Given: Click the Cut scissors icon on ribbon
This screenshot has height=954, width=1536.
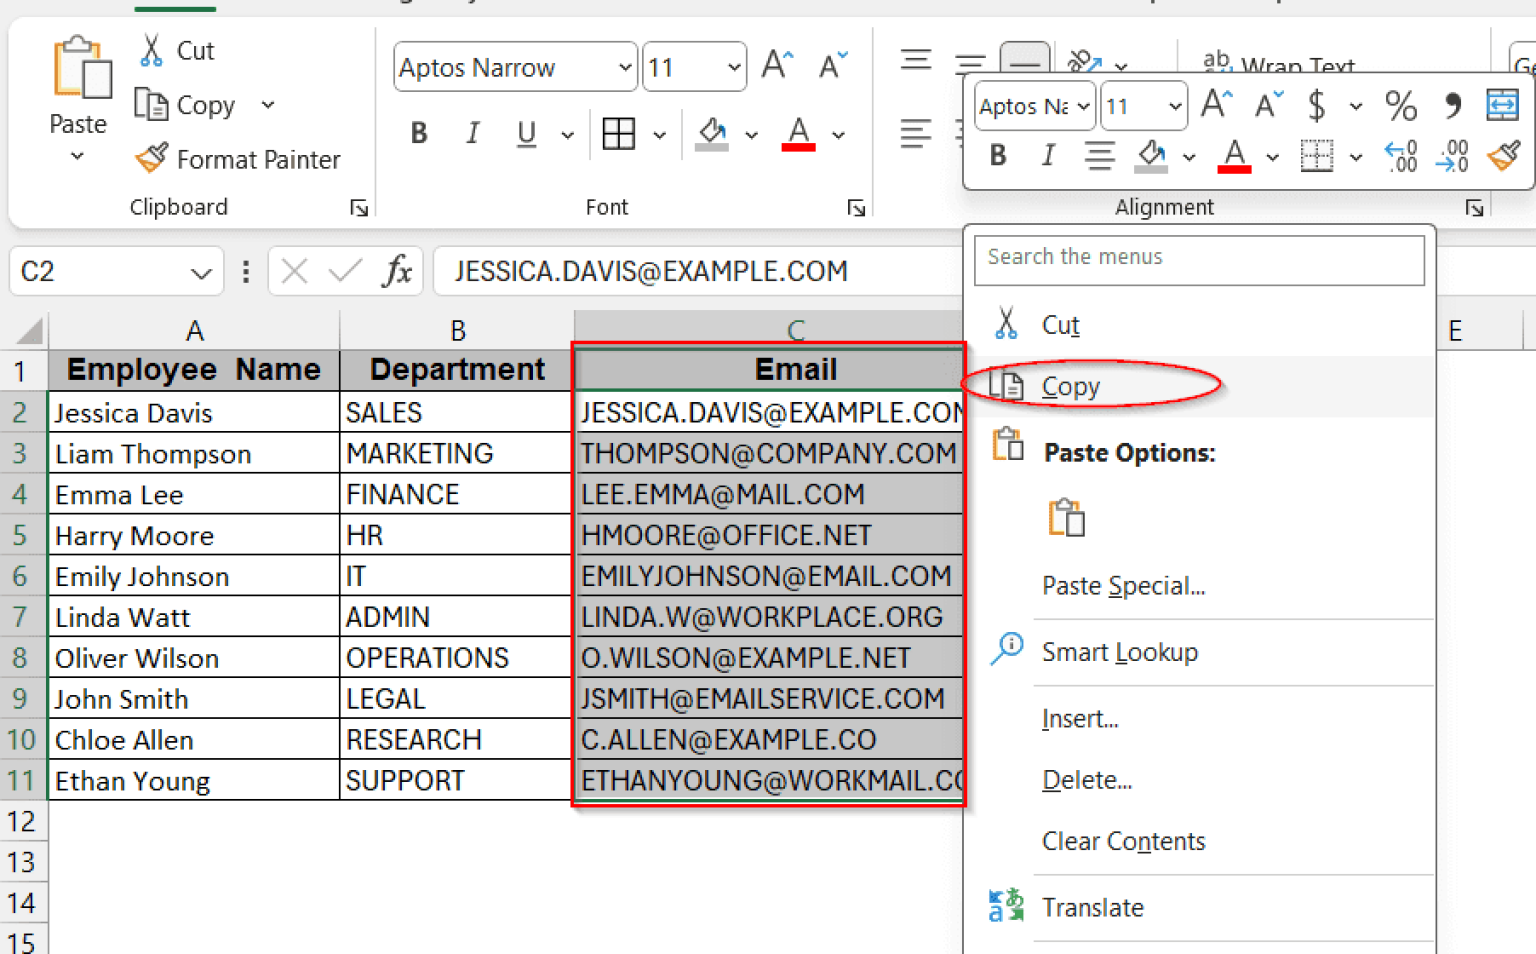Looking at the screenshot, I should 152,49.
